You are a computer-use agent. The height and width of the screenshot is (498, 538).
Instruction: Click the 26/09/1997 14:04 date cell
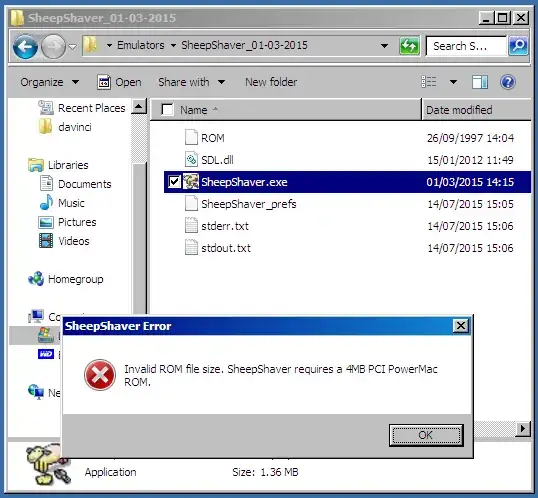click(470, 138)
